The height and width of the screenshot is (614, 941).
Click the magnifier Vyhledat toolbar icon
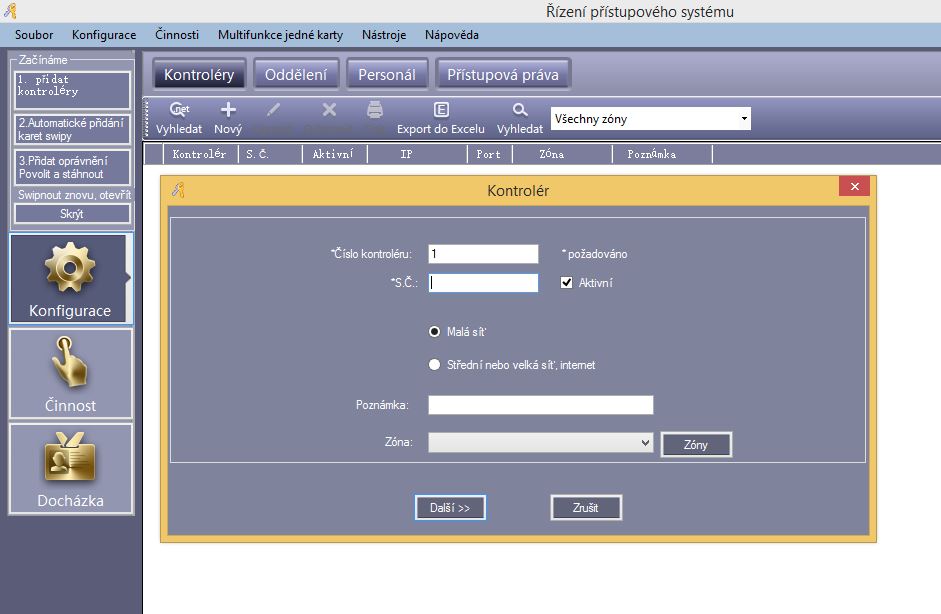520,118
